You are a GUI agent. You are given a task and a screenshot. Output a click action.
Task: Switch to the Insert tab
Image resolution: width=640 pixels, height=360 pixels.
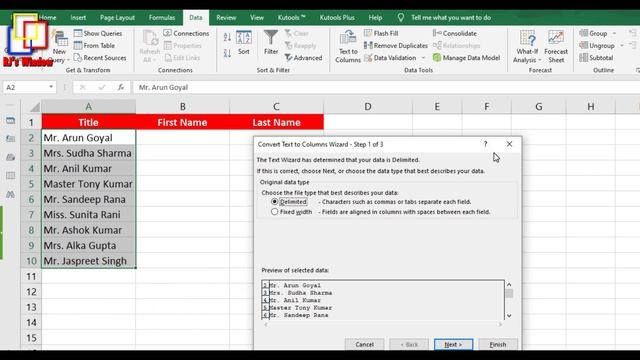(x=78, y=18)
